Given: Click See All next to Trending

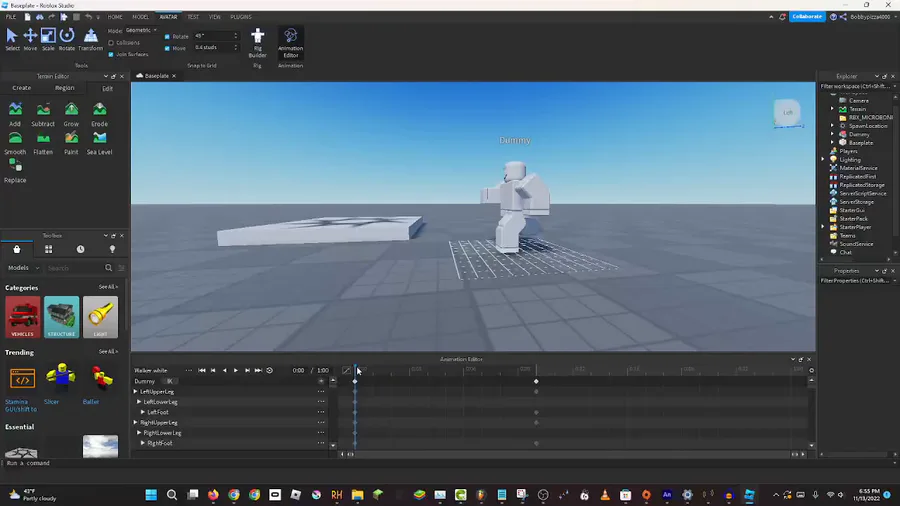Looking at the screenshot, I should 108,352.
